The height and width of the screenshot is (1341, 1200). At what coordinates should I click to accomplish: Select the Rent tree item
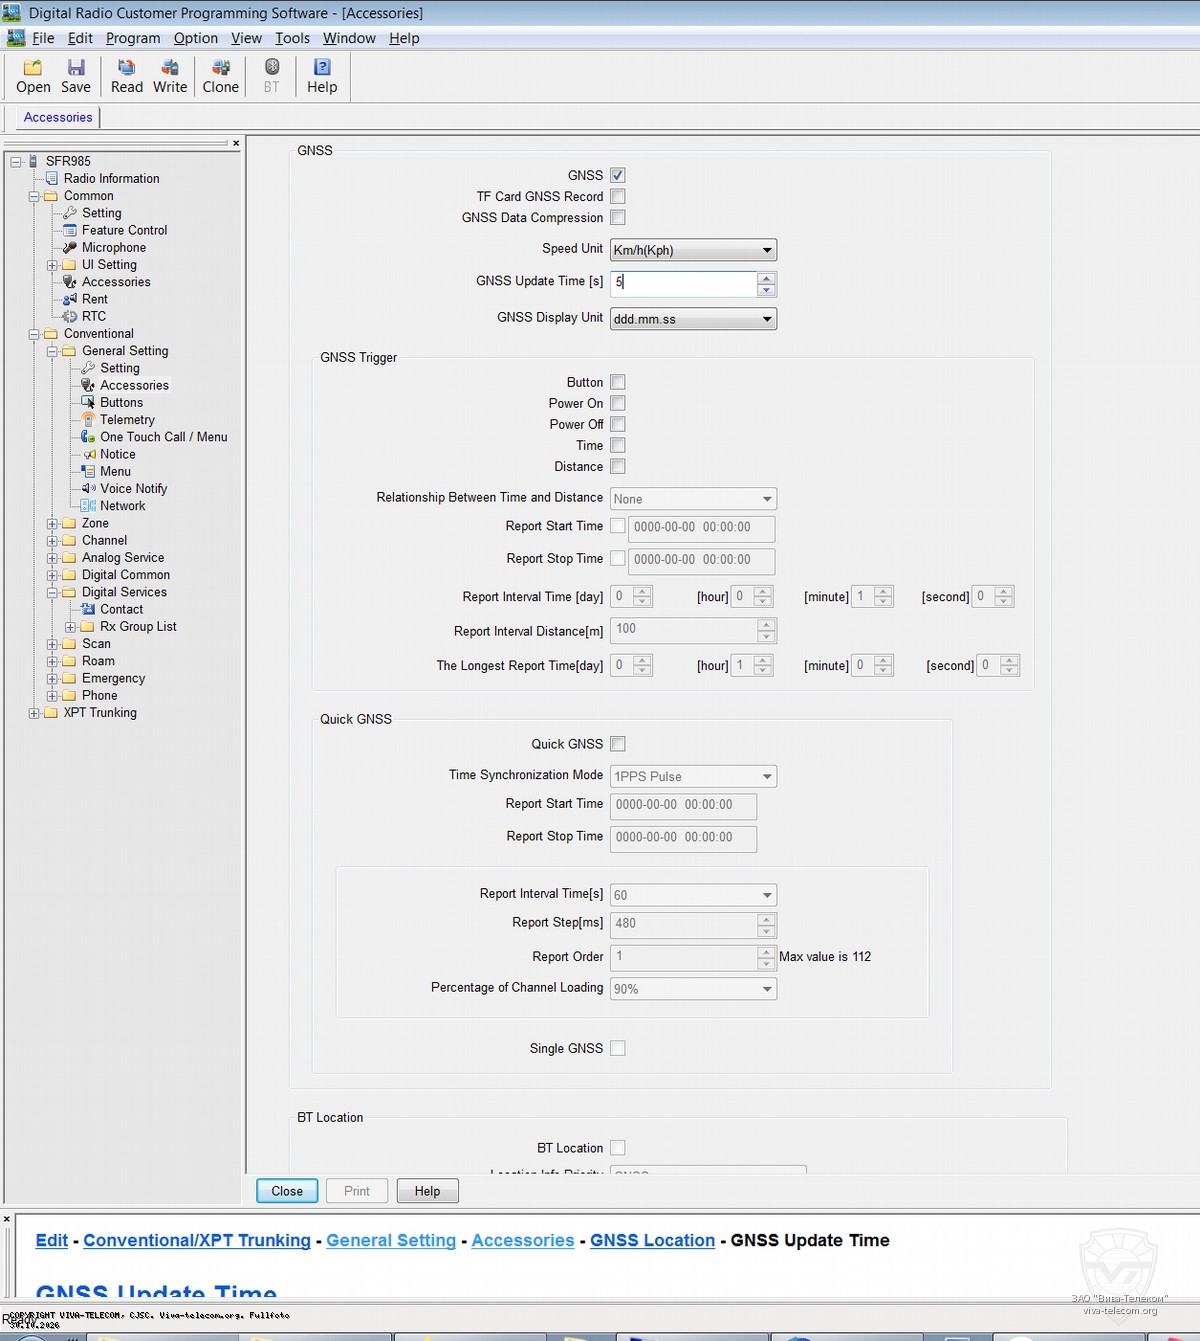95,300
